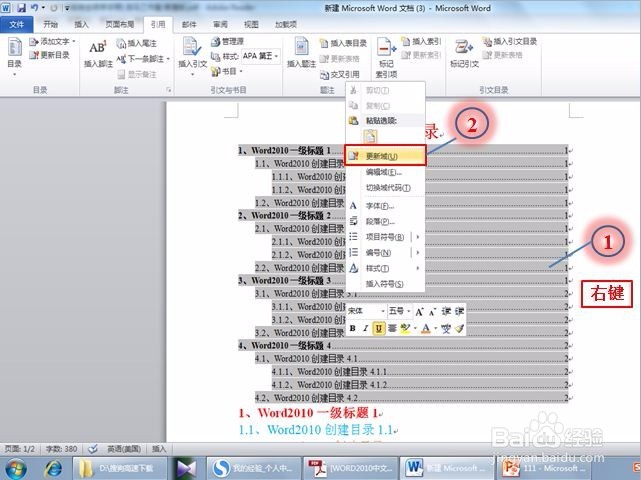Insert a footnote with 插入脚注

(x=97, y=53)
